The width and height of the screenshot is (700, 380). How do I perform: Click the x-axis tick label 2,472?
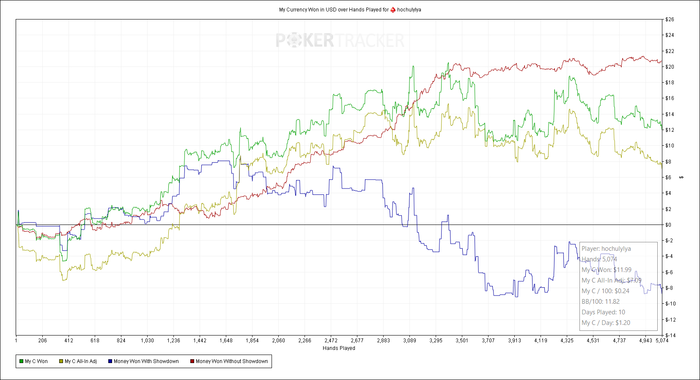tap(331, 340)
